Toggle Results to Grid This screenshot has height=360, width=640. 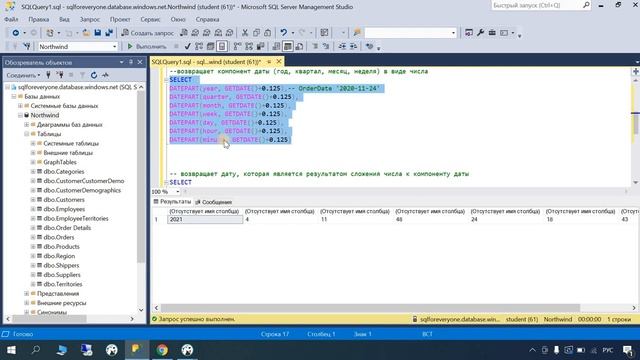point(288,47)
